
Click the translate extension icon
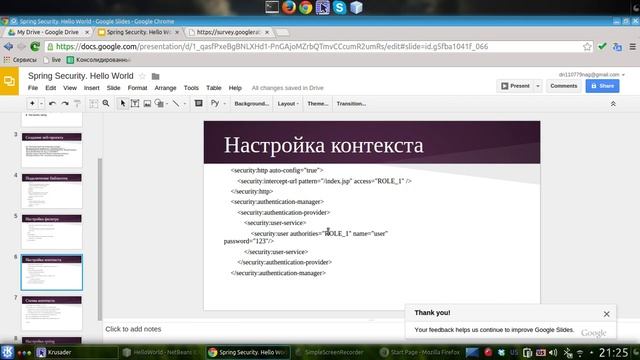(617, 47)
